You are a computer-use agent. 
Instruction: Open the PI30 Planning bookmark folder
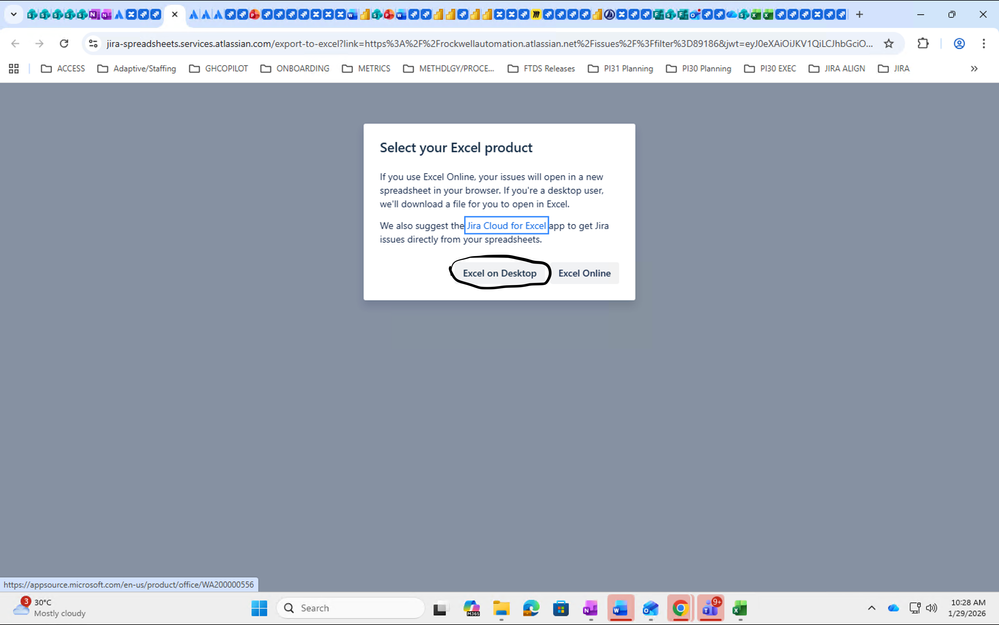pos(698,68)
